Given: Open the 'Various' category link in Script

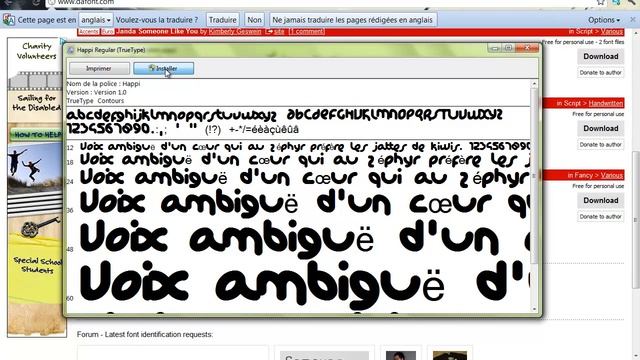Looking at the screenshot, I should click(x=611, y=31).
